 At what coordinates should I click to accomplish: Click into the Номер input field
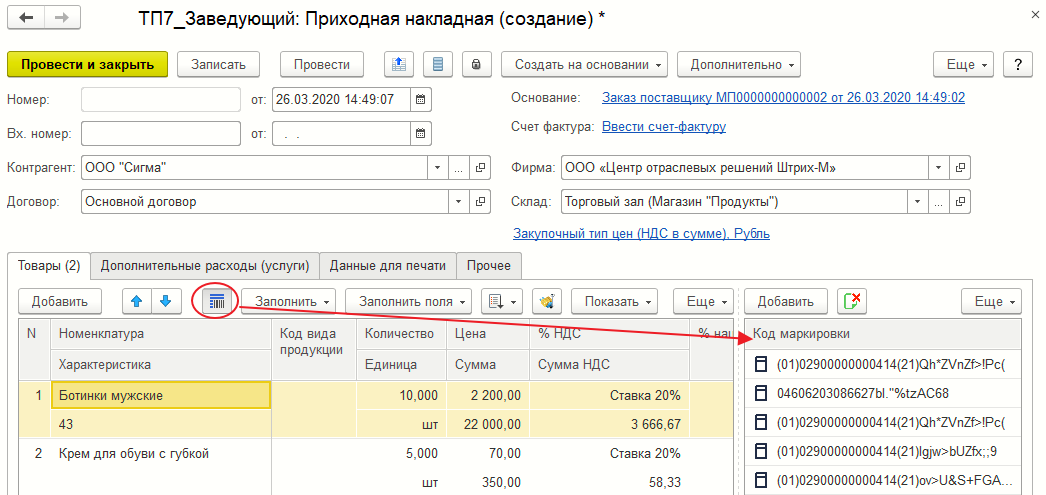[160, 99]
